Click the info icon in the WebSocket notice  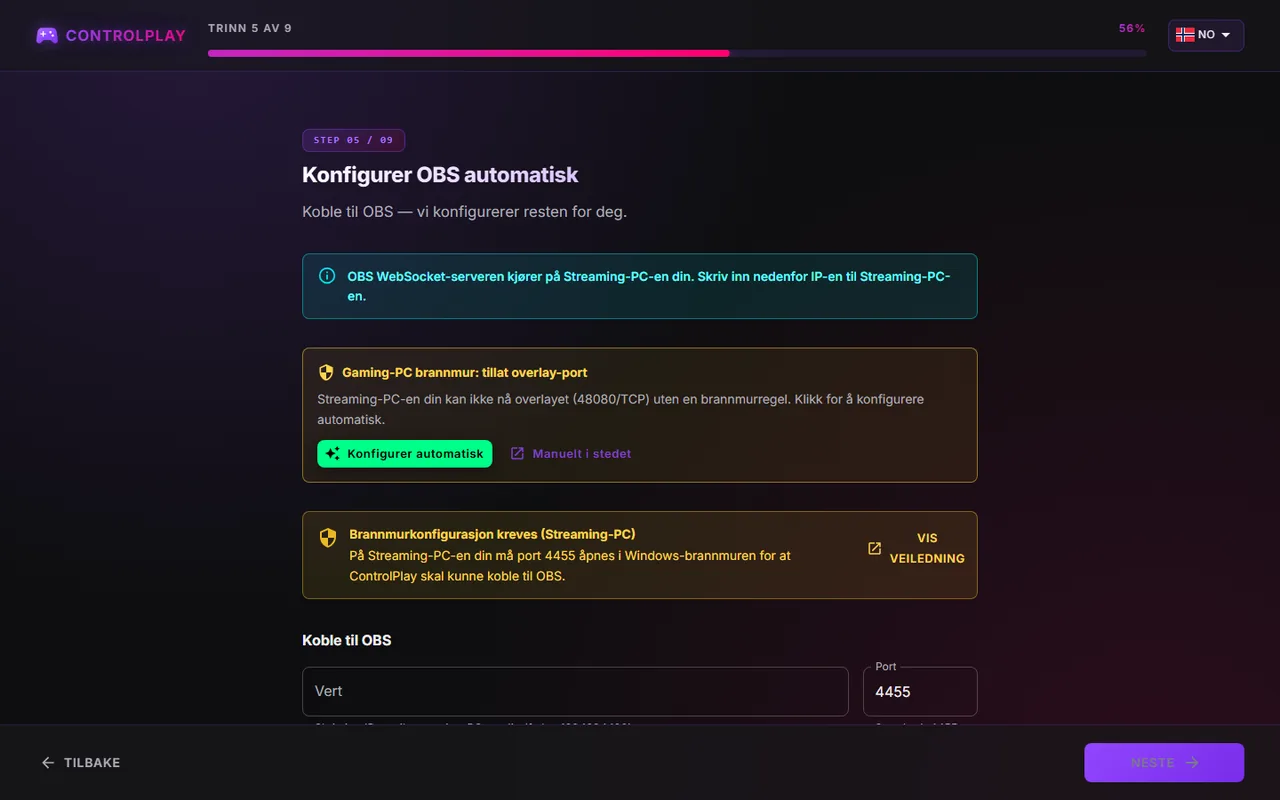click(327, 276)
